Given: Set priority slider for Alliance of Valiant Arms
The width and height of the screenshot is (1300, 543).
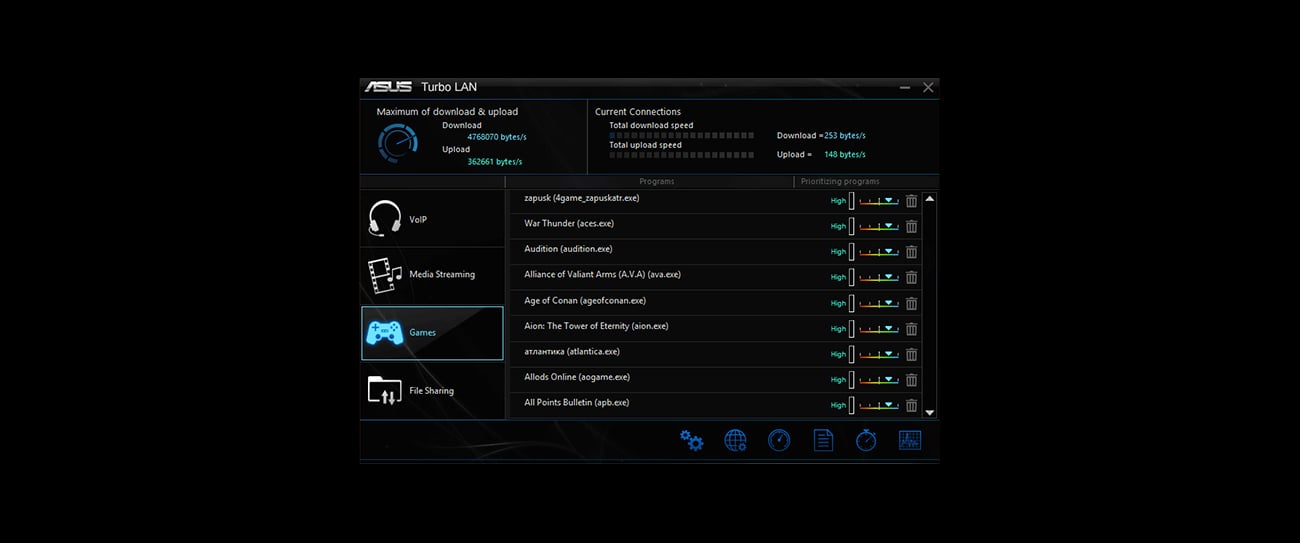Looking at the screenshot, I should click(x=879, y=278).
